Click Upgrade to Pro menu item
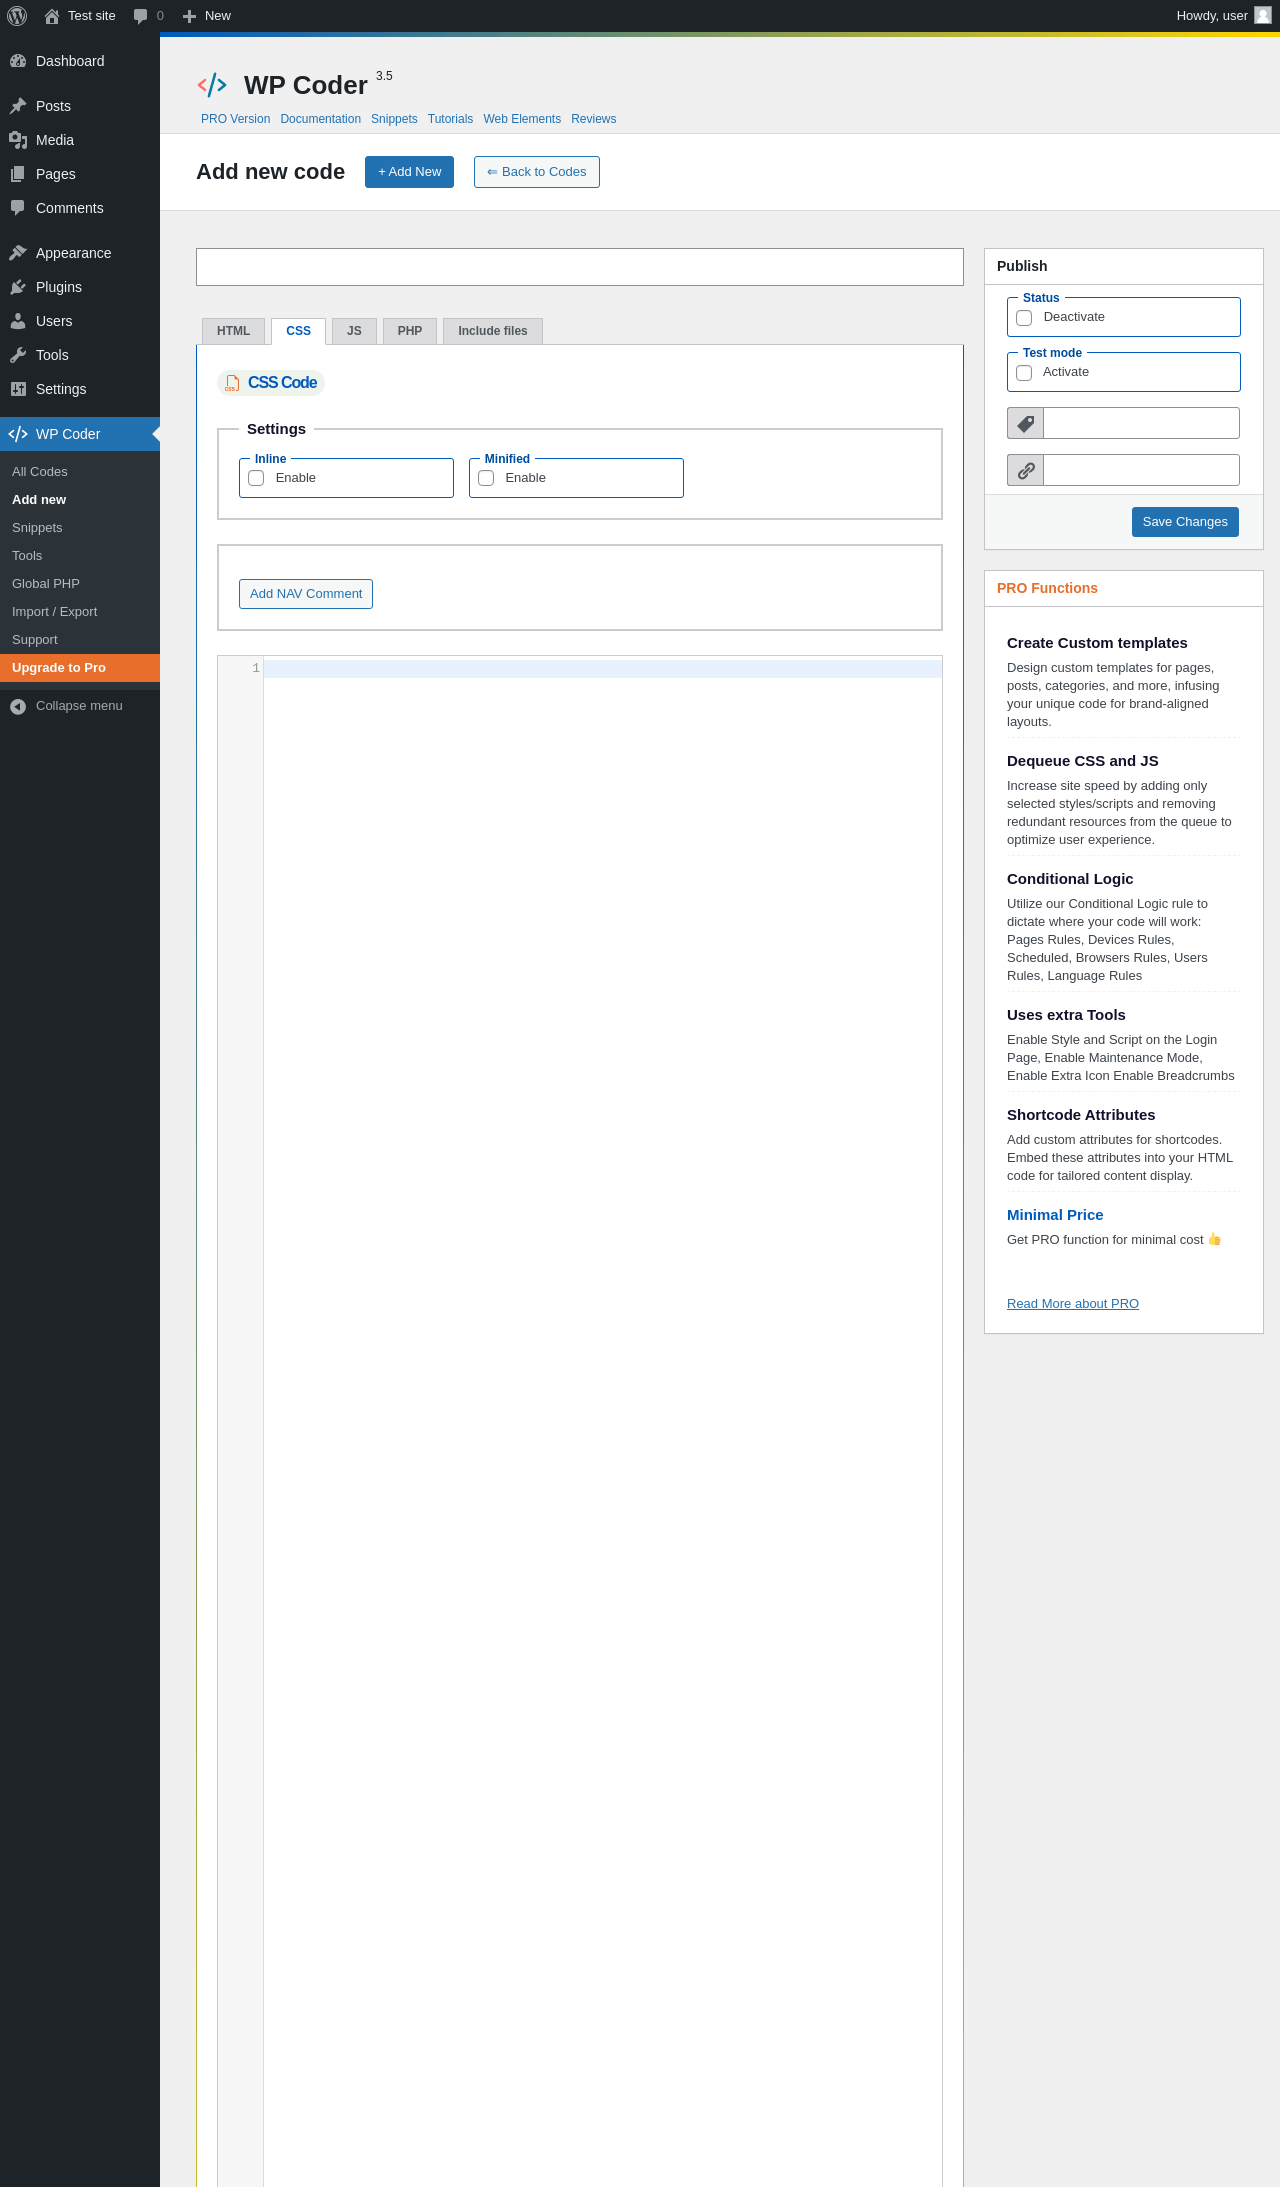 coord(80,668)
